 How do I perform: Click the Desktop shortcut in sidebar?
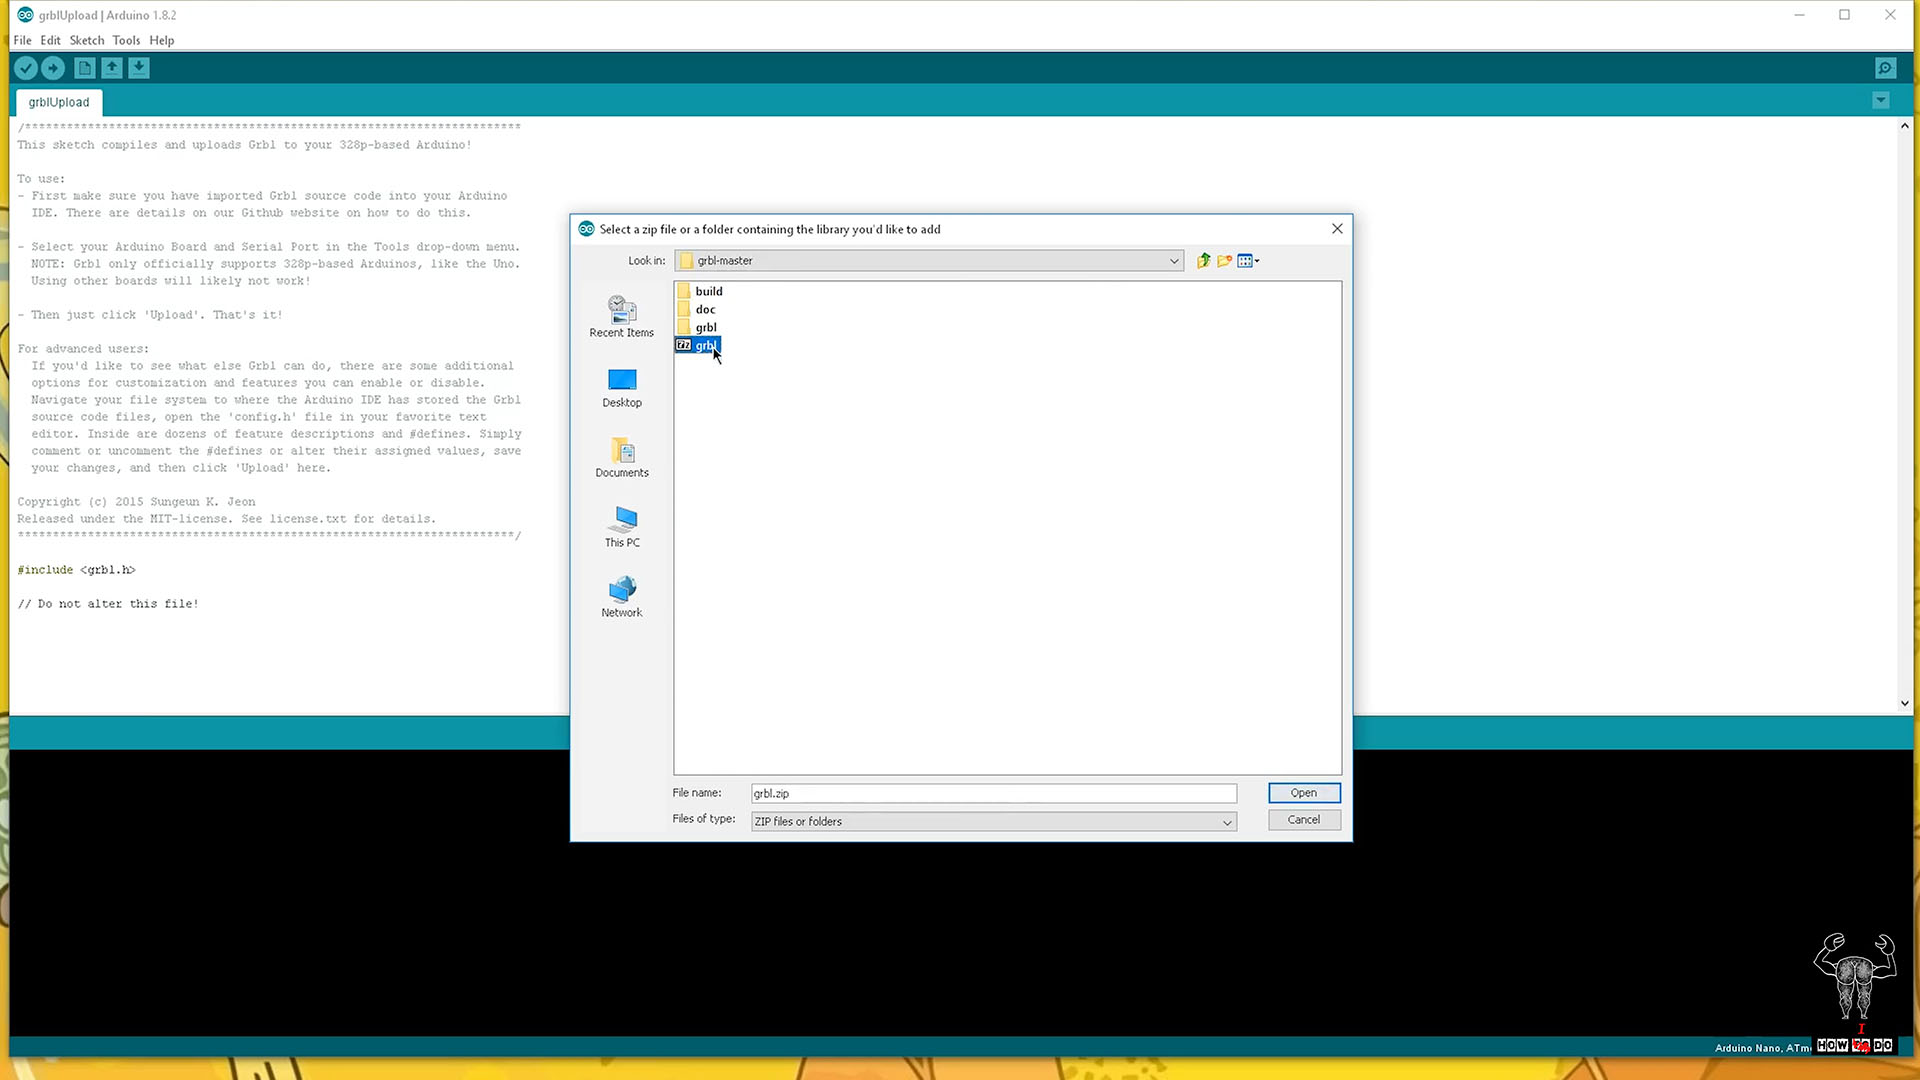point(621,388)
